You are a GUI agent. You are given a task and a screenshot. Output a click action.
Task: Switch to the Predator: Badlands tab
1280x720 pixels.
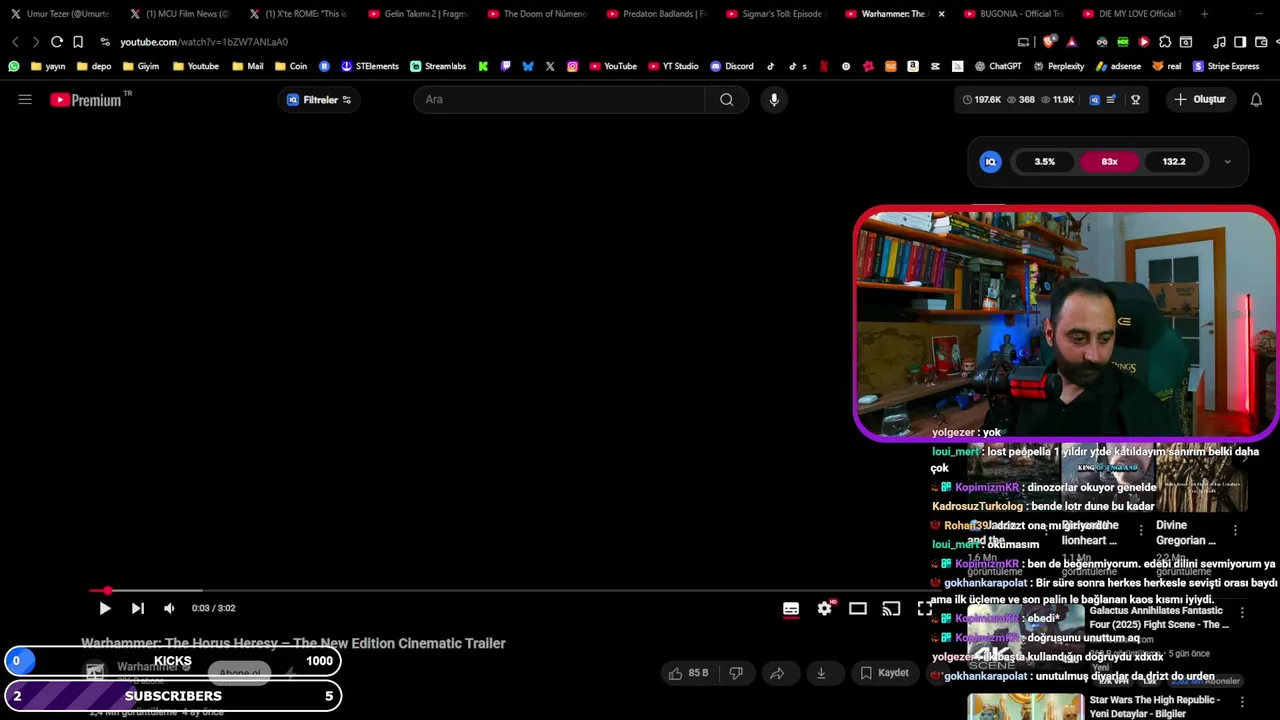(656, 14)
